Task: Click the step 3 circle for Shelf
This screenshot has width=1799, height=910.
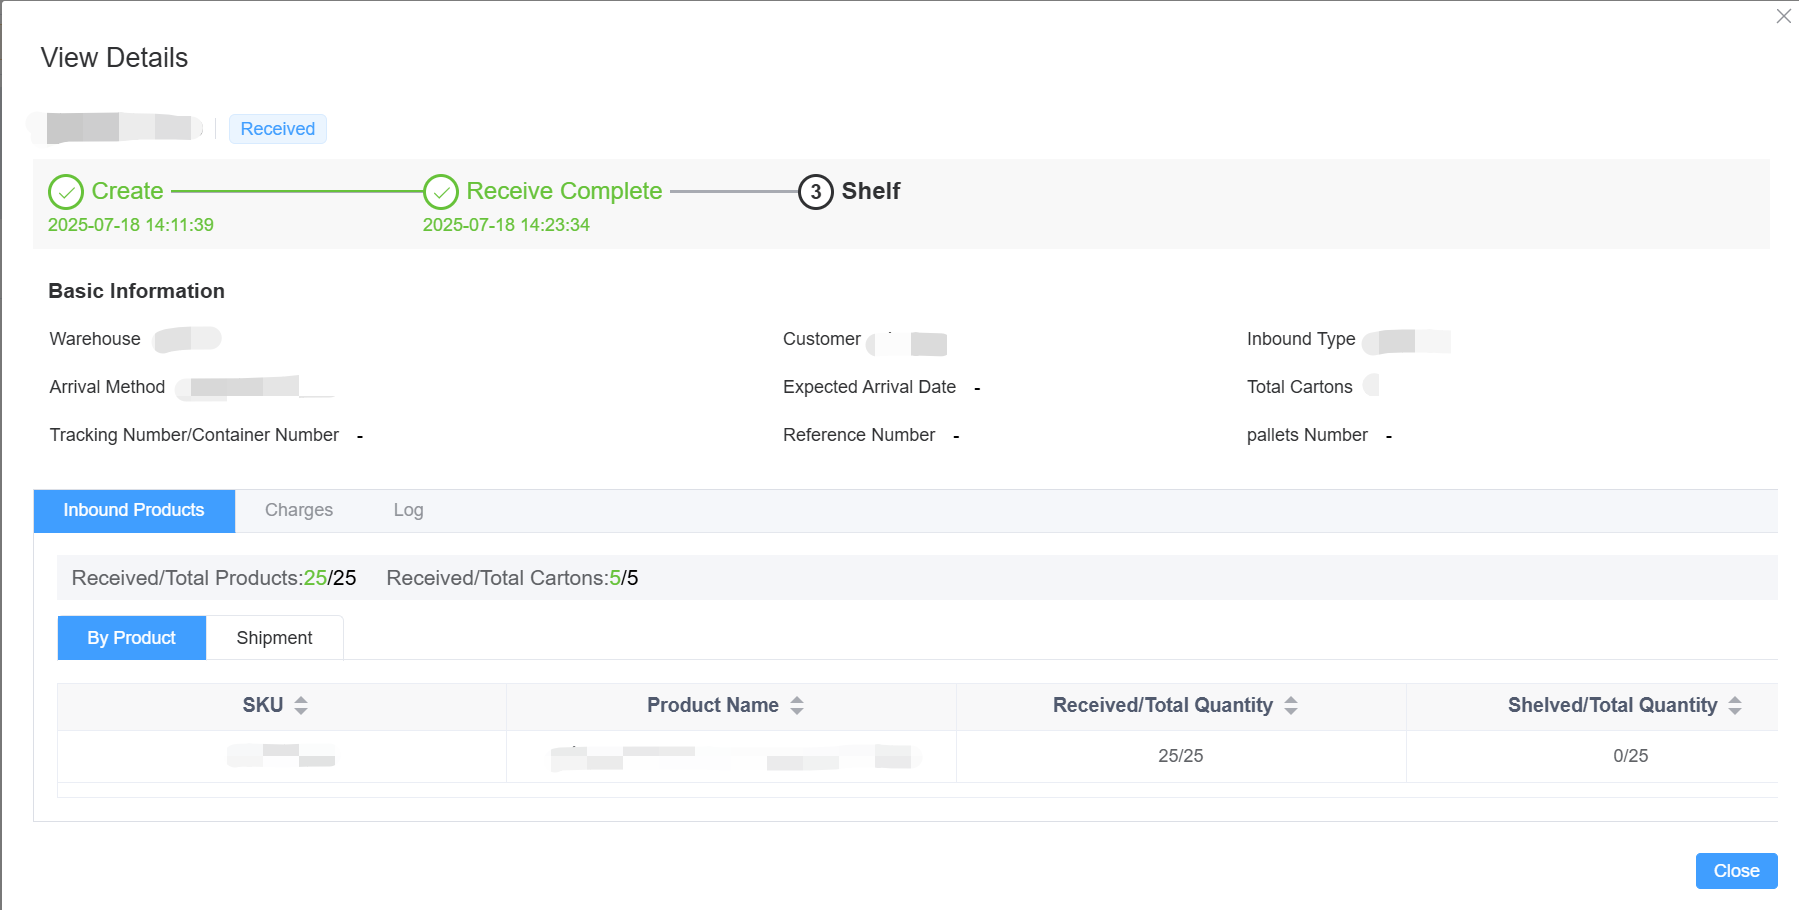Action: tap(815, 191)
